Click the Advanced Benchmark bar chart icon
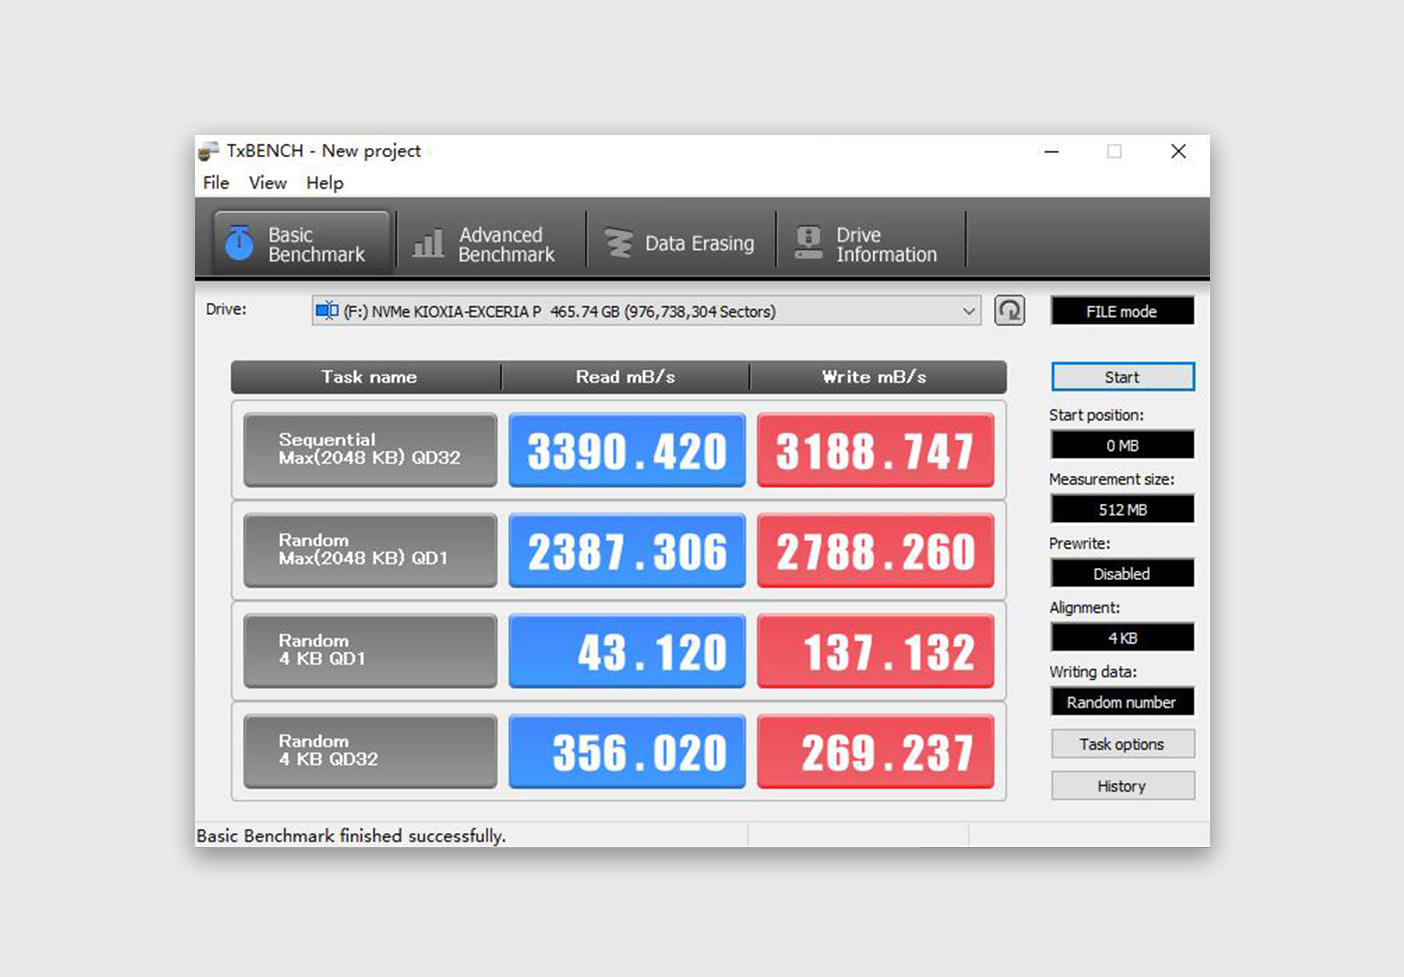 click(x=428, y=243)
